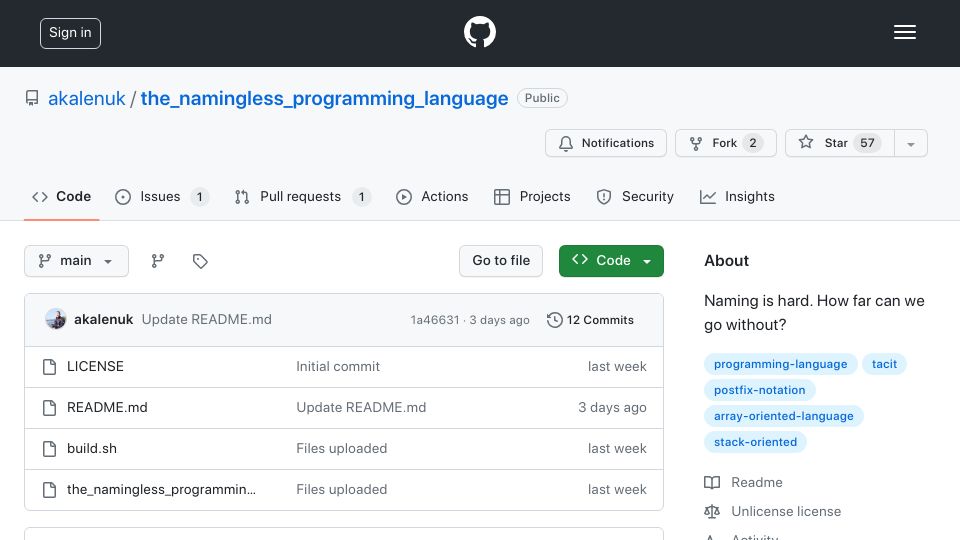View the Insights tab
Screen dimensions: 960x540
(737, 197)
